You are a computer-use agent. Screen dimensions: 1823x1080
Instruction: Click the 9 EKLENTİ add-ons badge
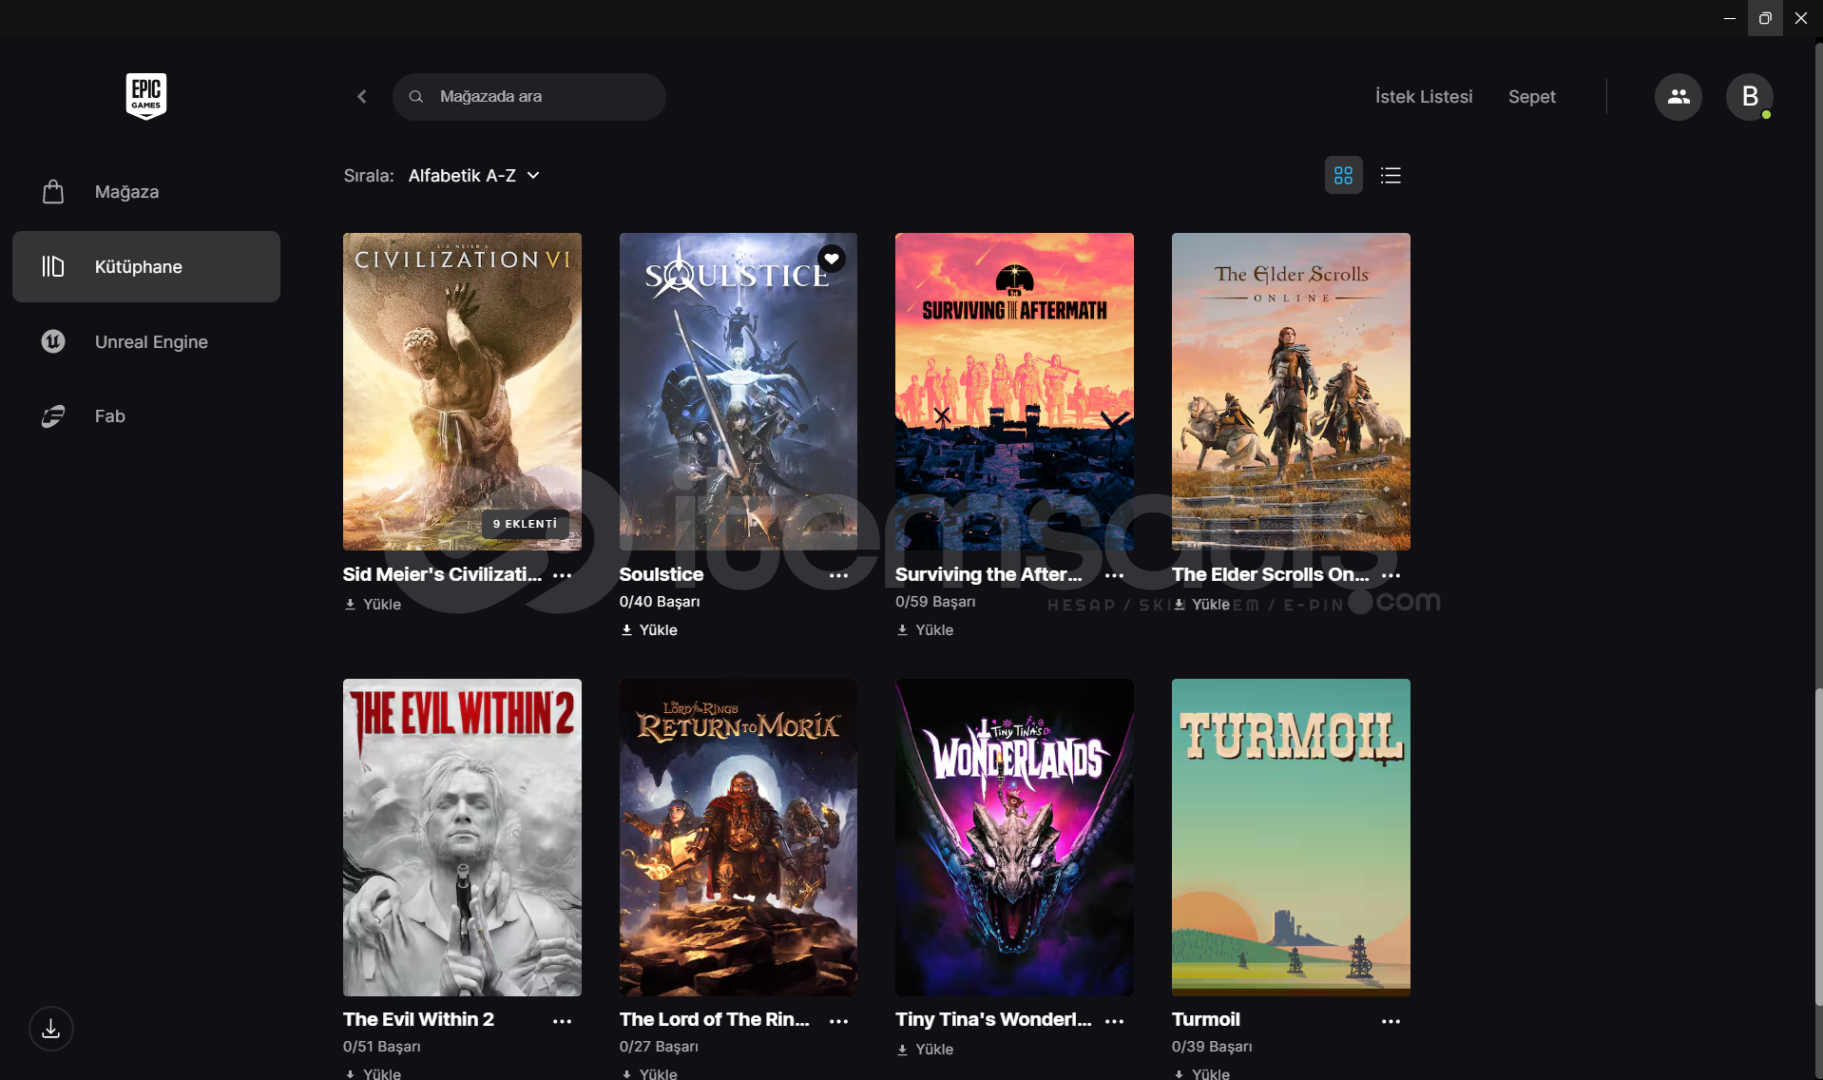[525, 524]
